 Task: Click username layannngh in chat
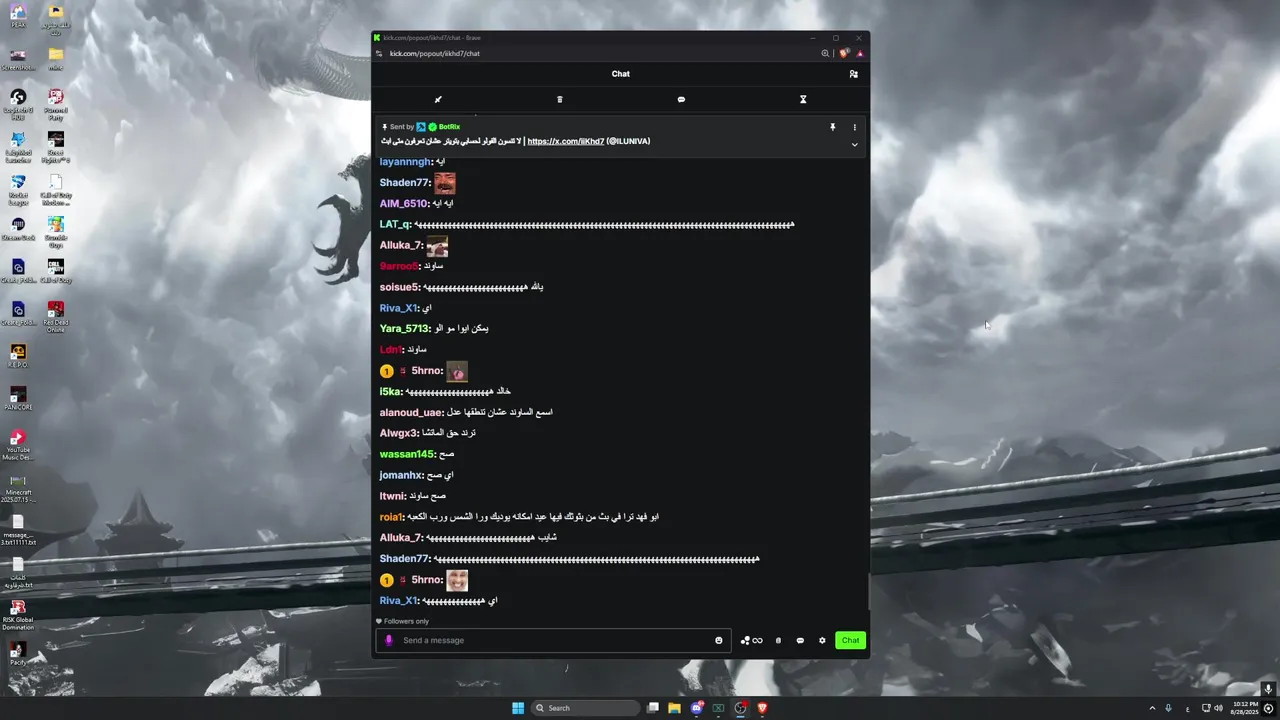[406, 162]
